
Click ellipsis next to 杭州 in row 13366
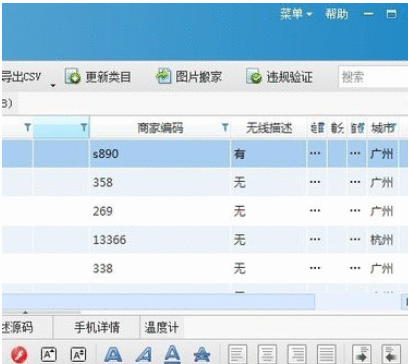(x=355, y=239)
